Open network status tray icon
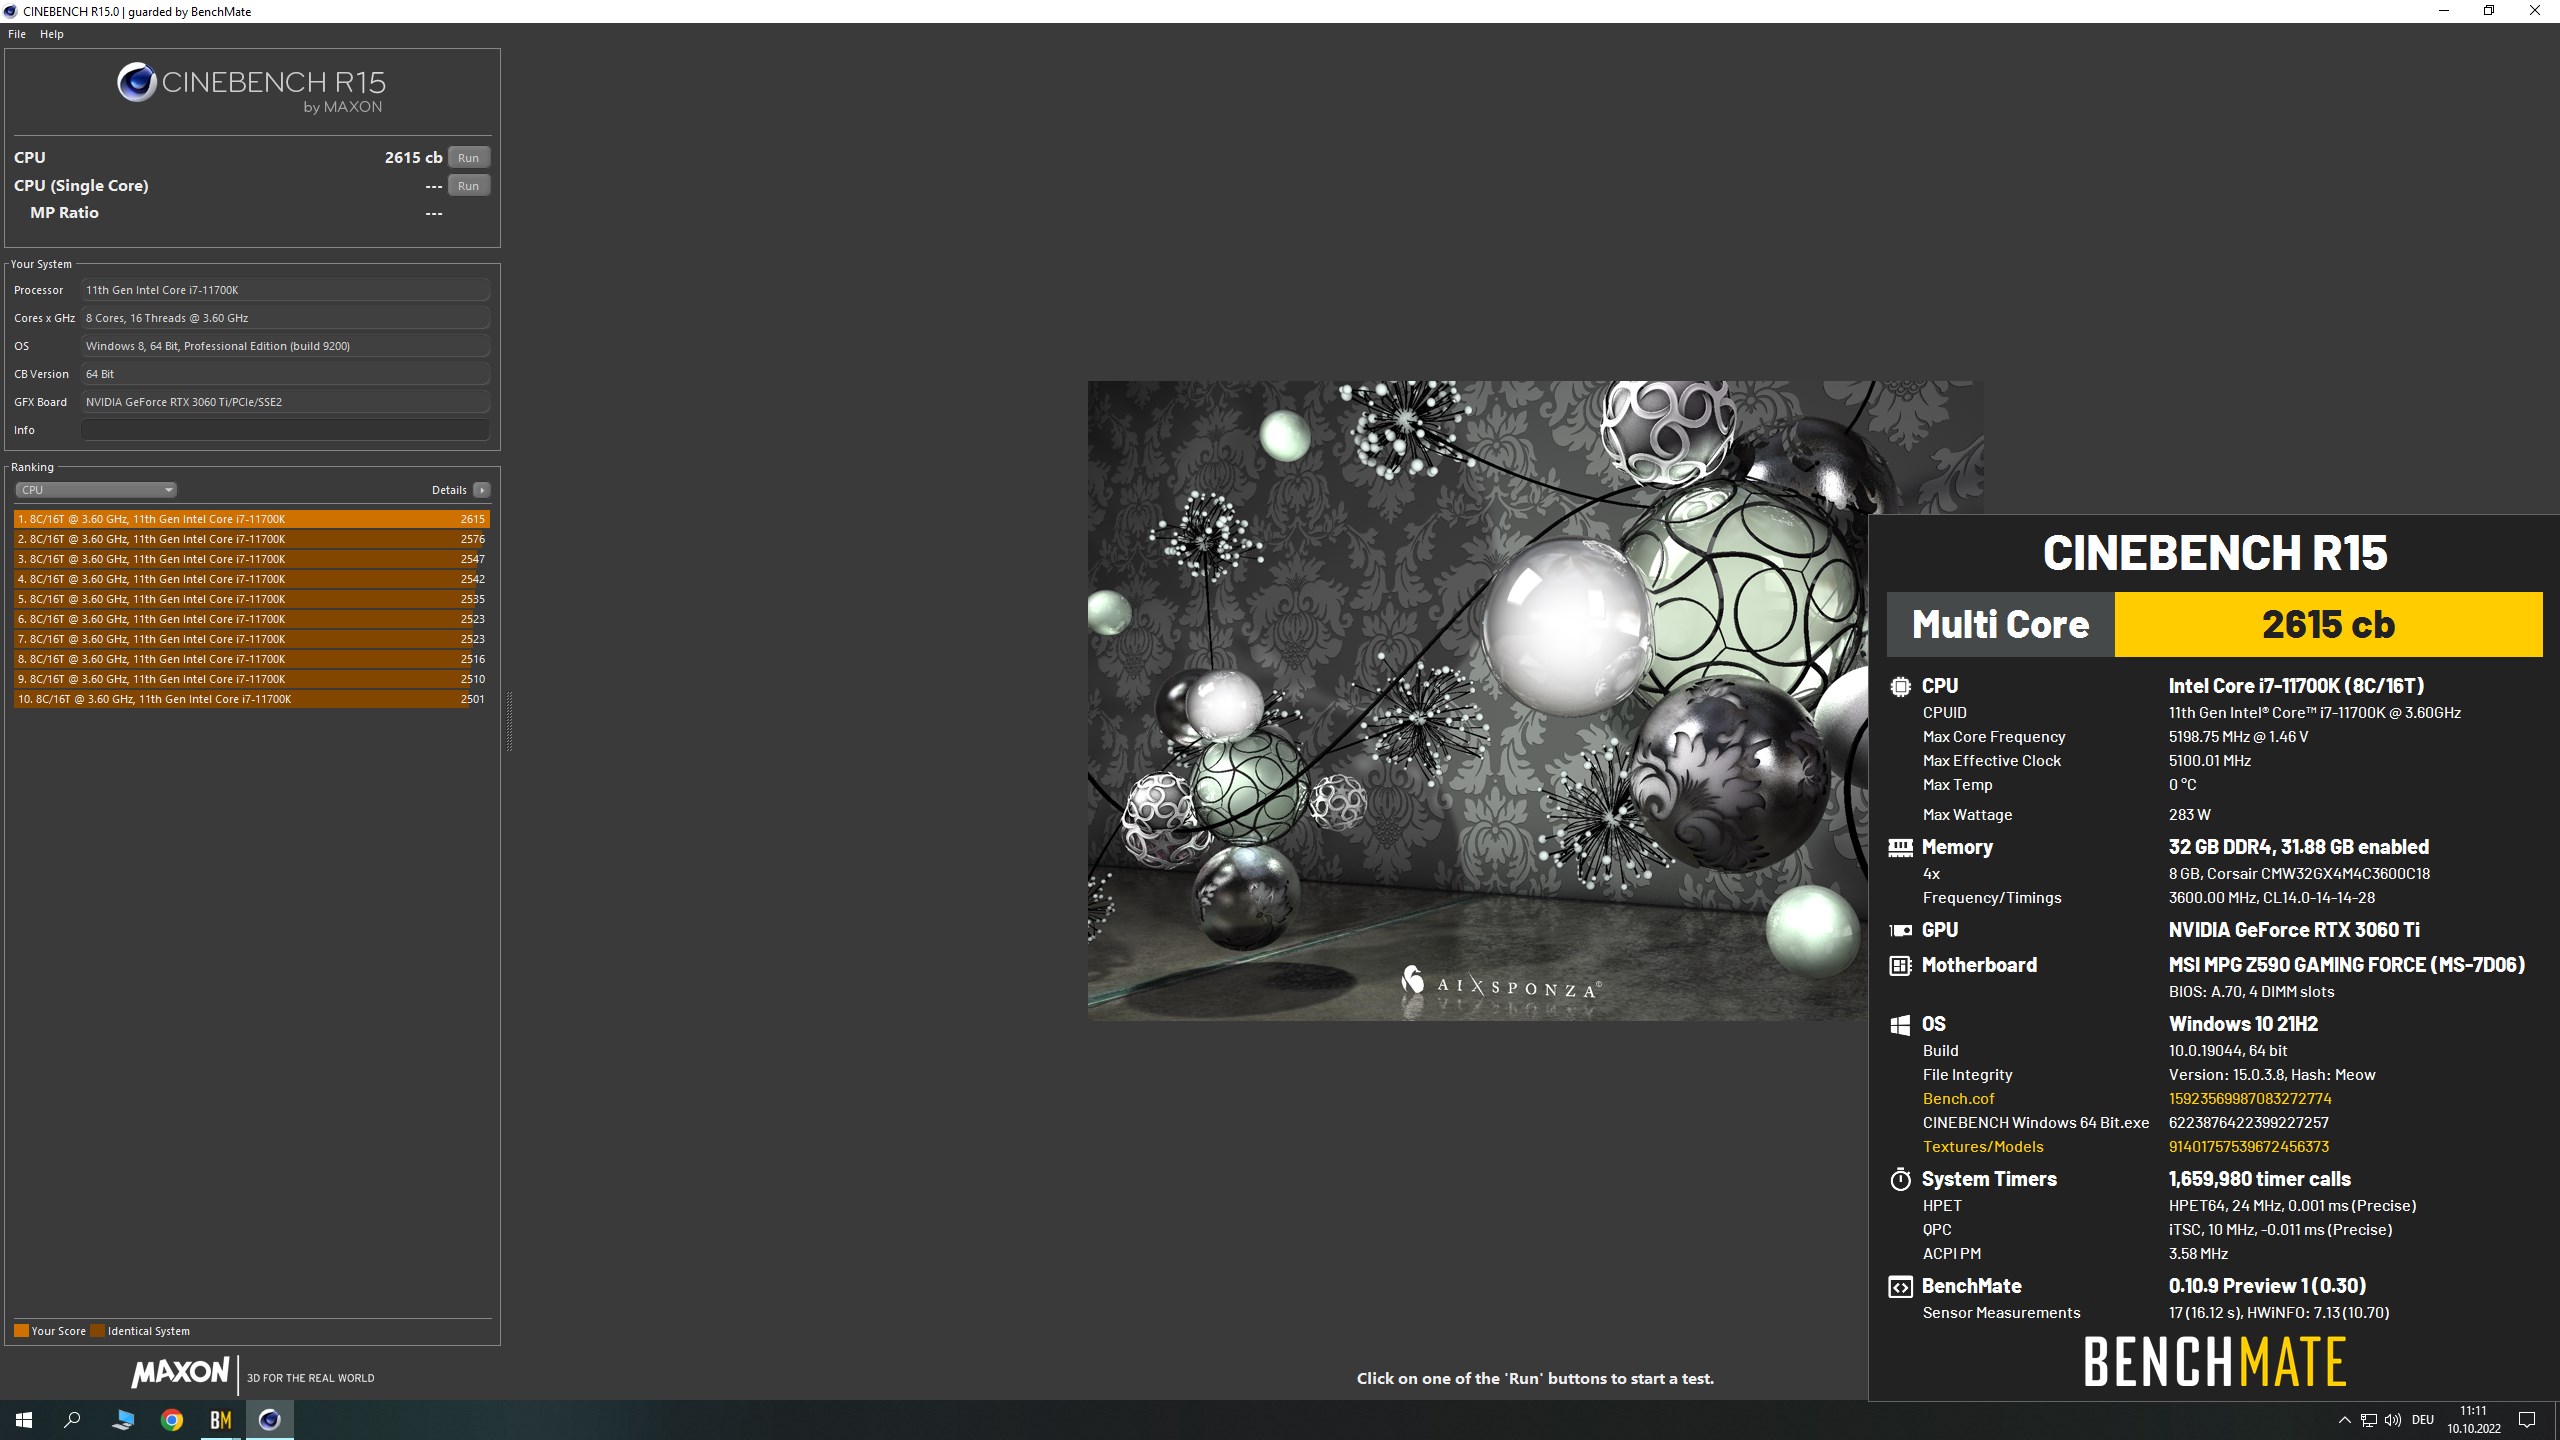The height and width of the screenshot is (1440, 2560). click(2368, 1420)
